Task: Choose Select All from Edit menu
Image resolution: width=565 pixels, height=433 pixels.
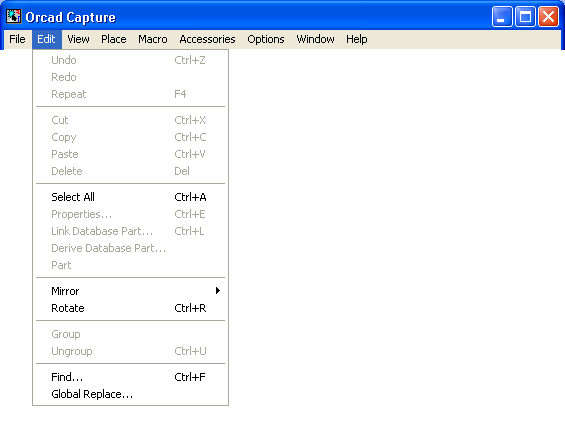Action: click(130, 197)
